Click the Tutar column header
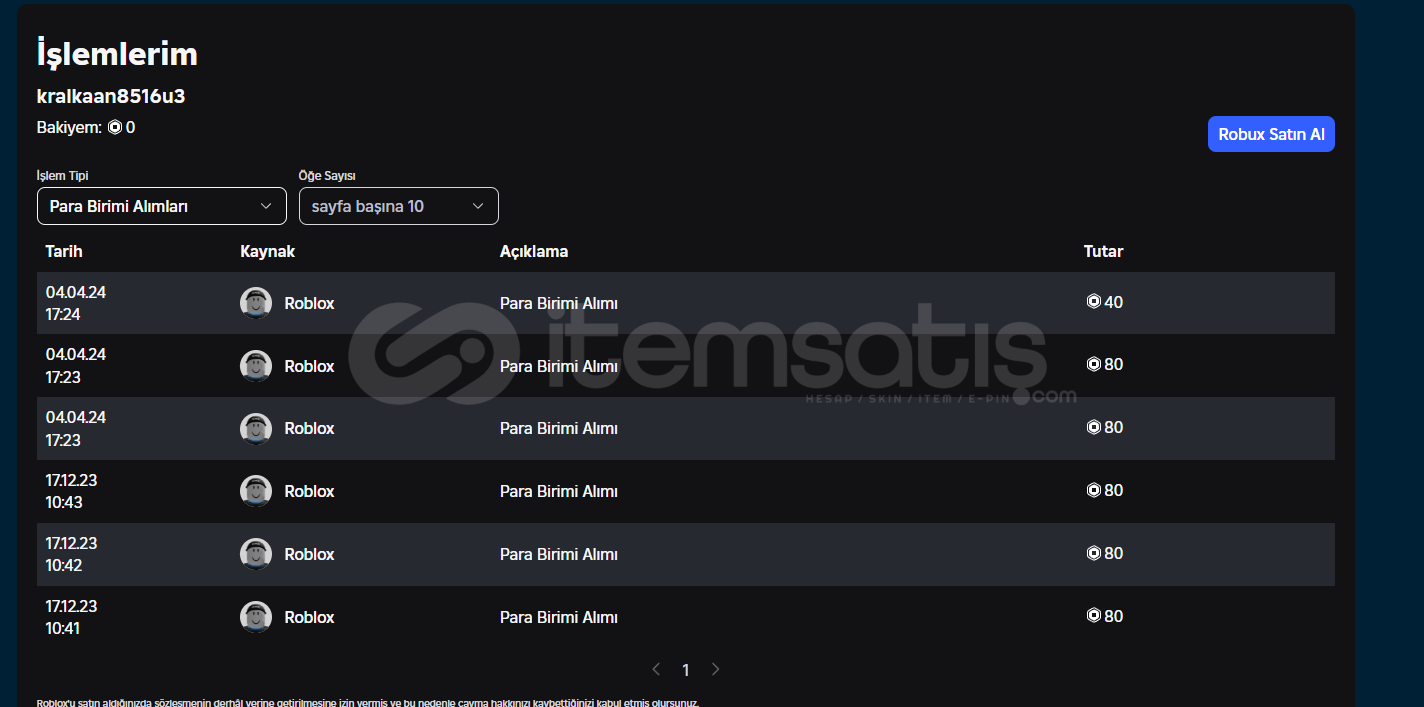 (1103, 251)
